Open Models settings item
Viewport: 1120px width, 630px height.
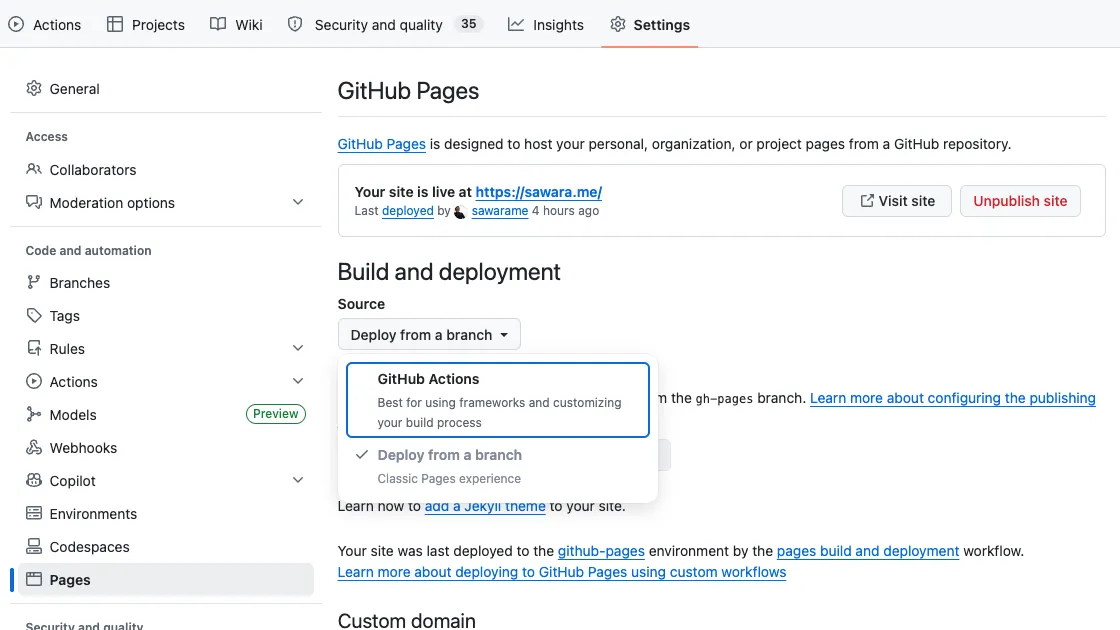pos(166,414)
